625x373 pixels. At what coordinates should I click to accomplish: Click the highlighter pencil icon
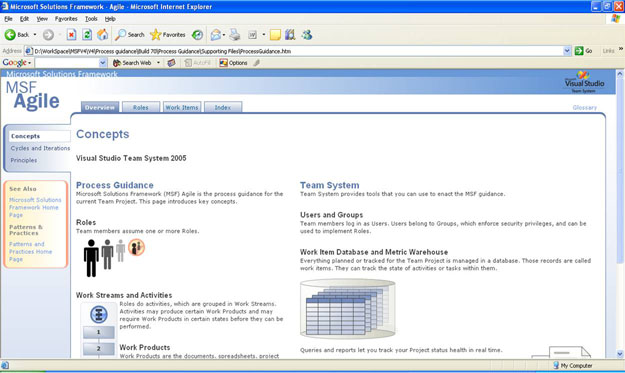257,63
